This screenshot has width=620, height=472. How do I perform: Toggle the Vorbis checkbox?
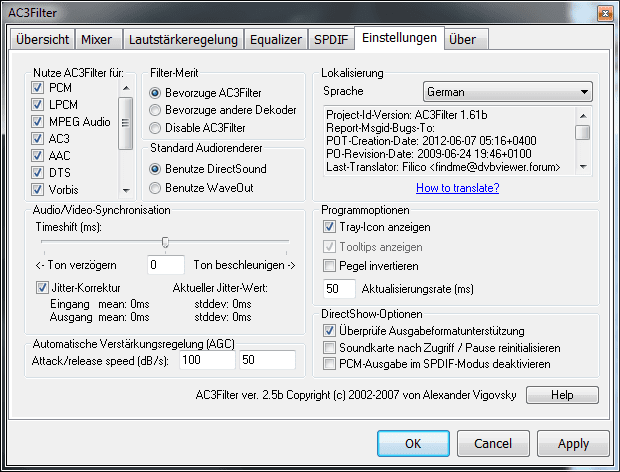tap(37, 189)
